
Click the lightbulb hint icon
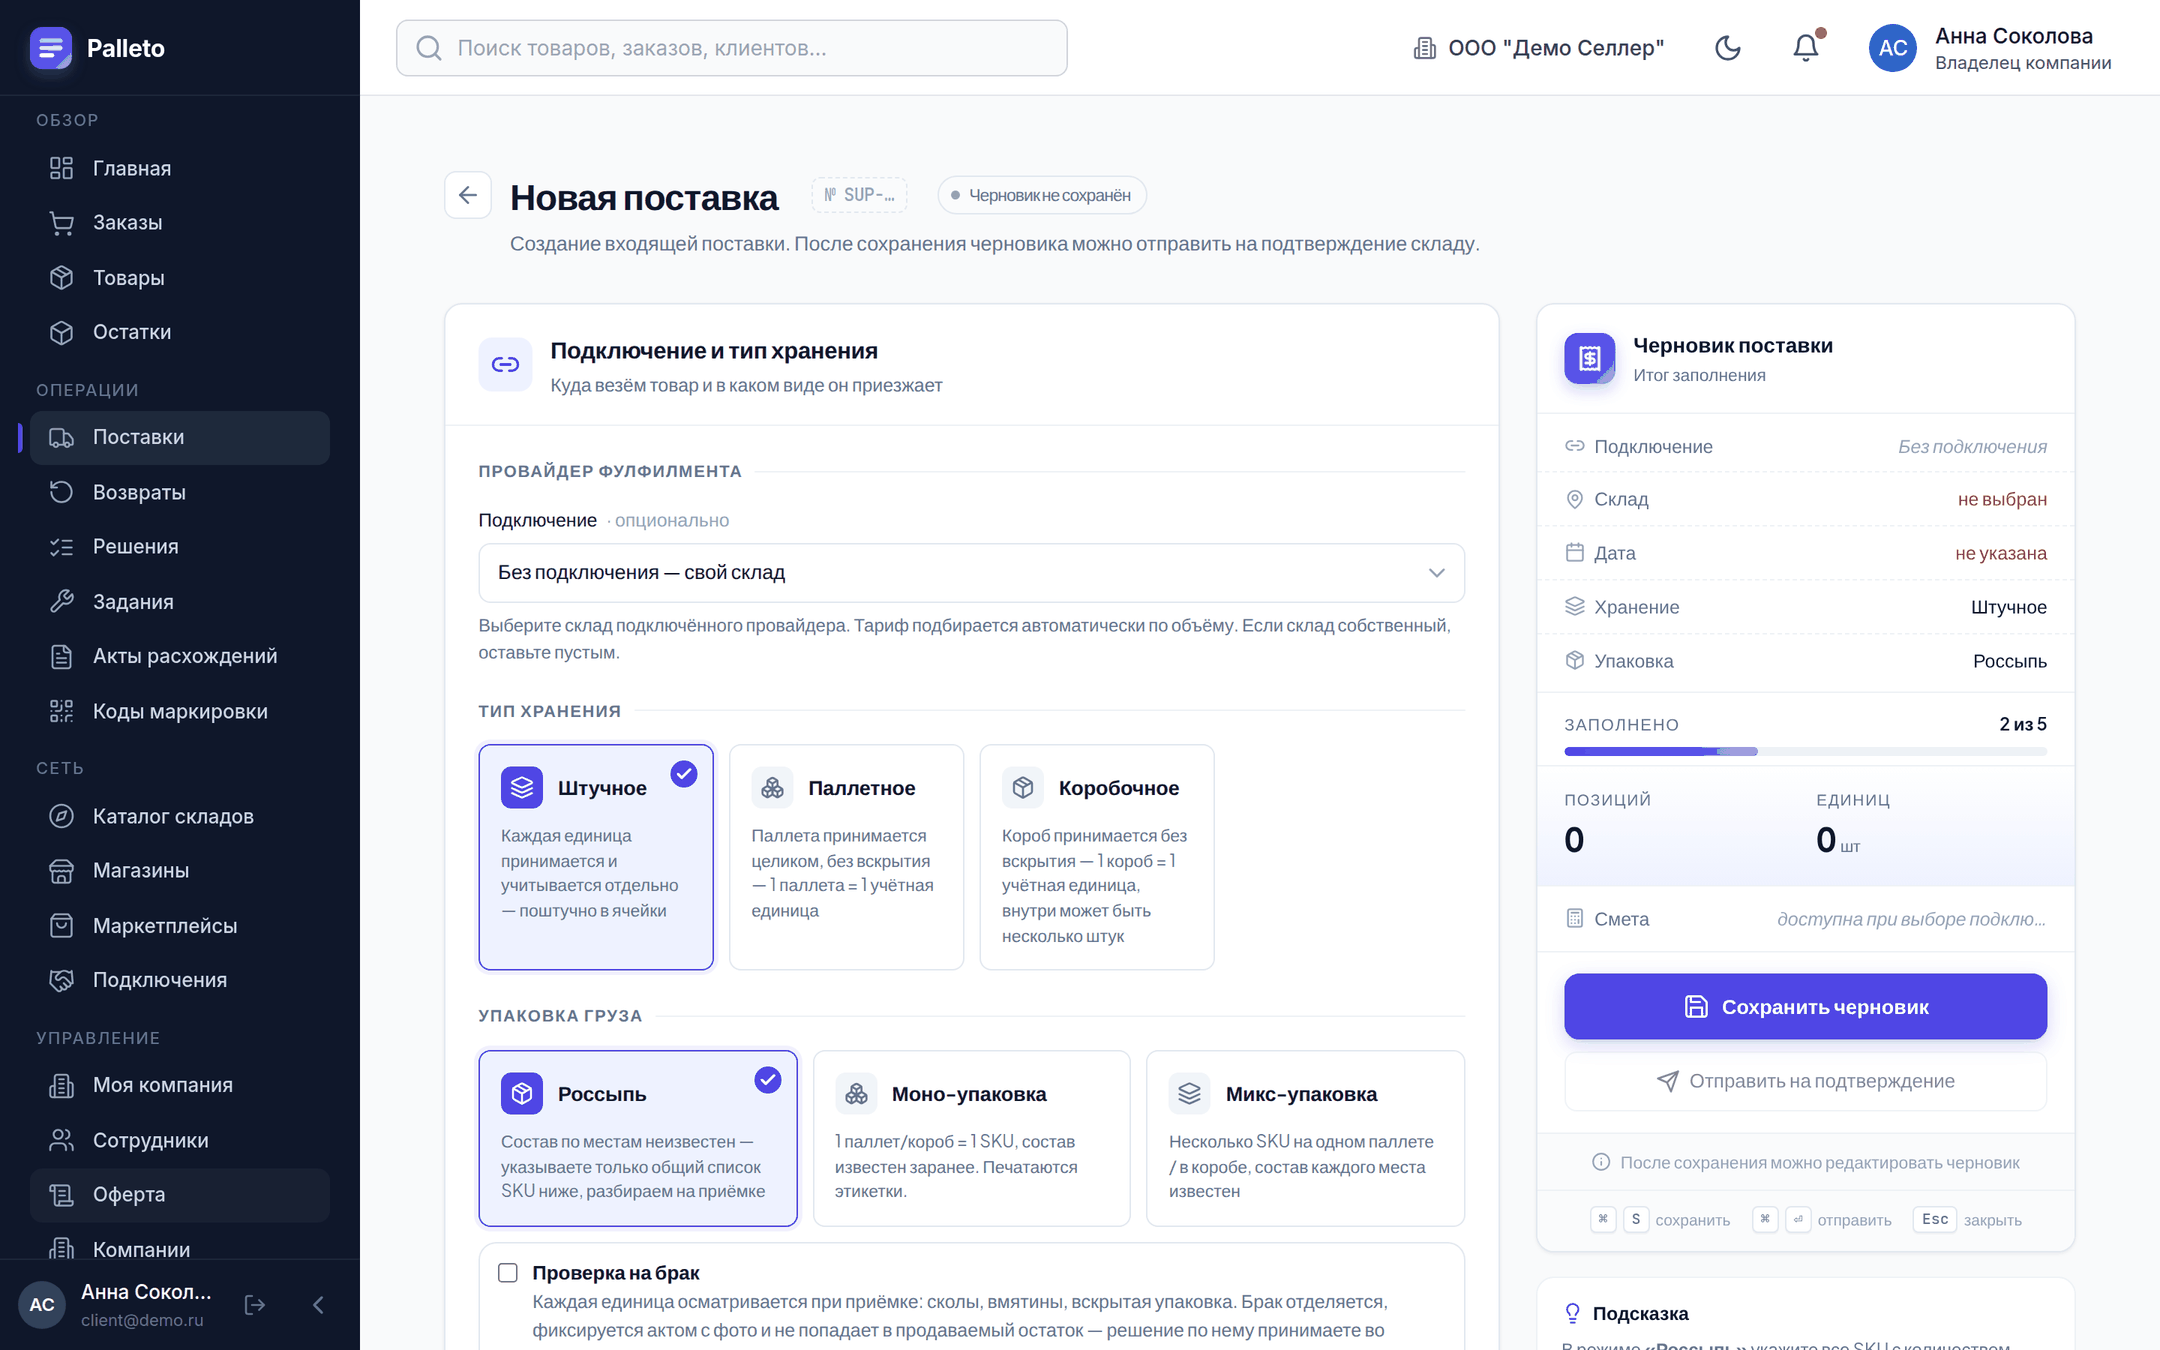click(x=1573, y=1313)
